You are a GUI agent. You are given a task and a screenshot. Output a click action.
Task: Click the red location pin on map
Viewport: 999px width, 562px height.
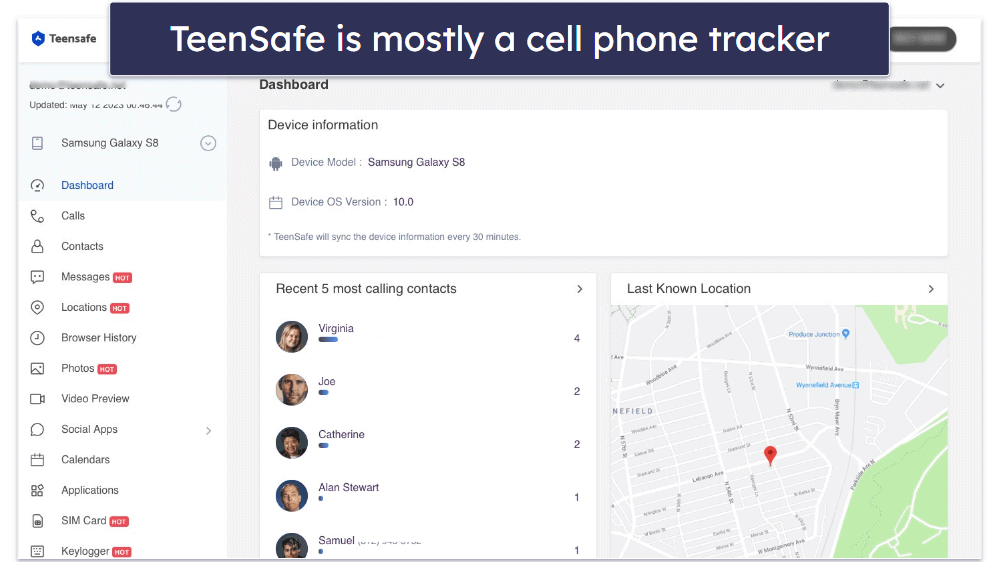pos(770,456)
